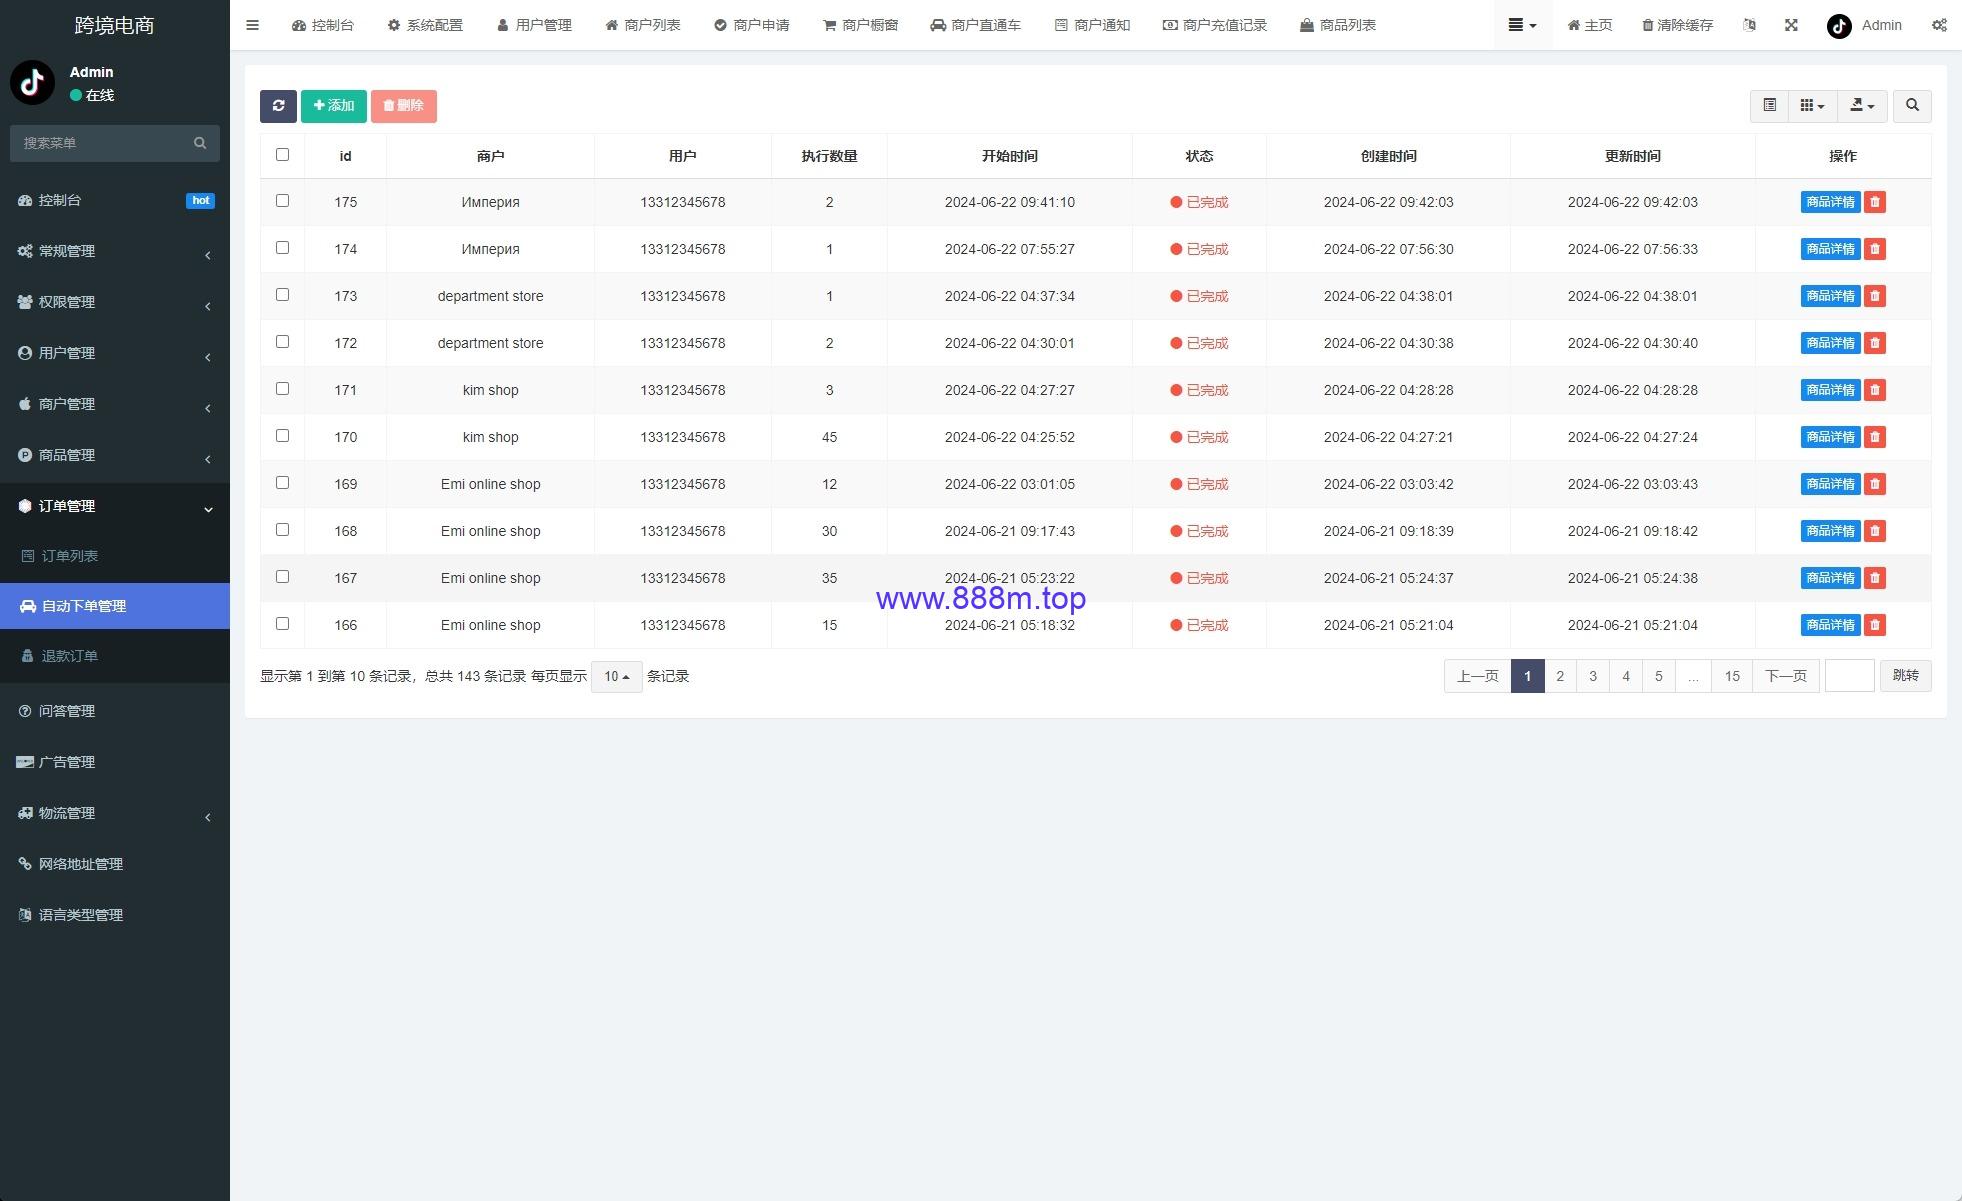Go to page 2 in pagination
1962x1201 pixels.
click(1560, 677)
